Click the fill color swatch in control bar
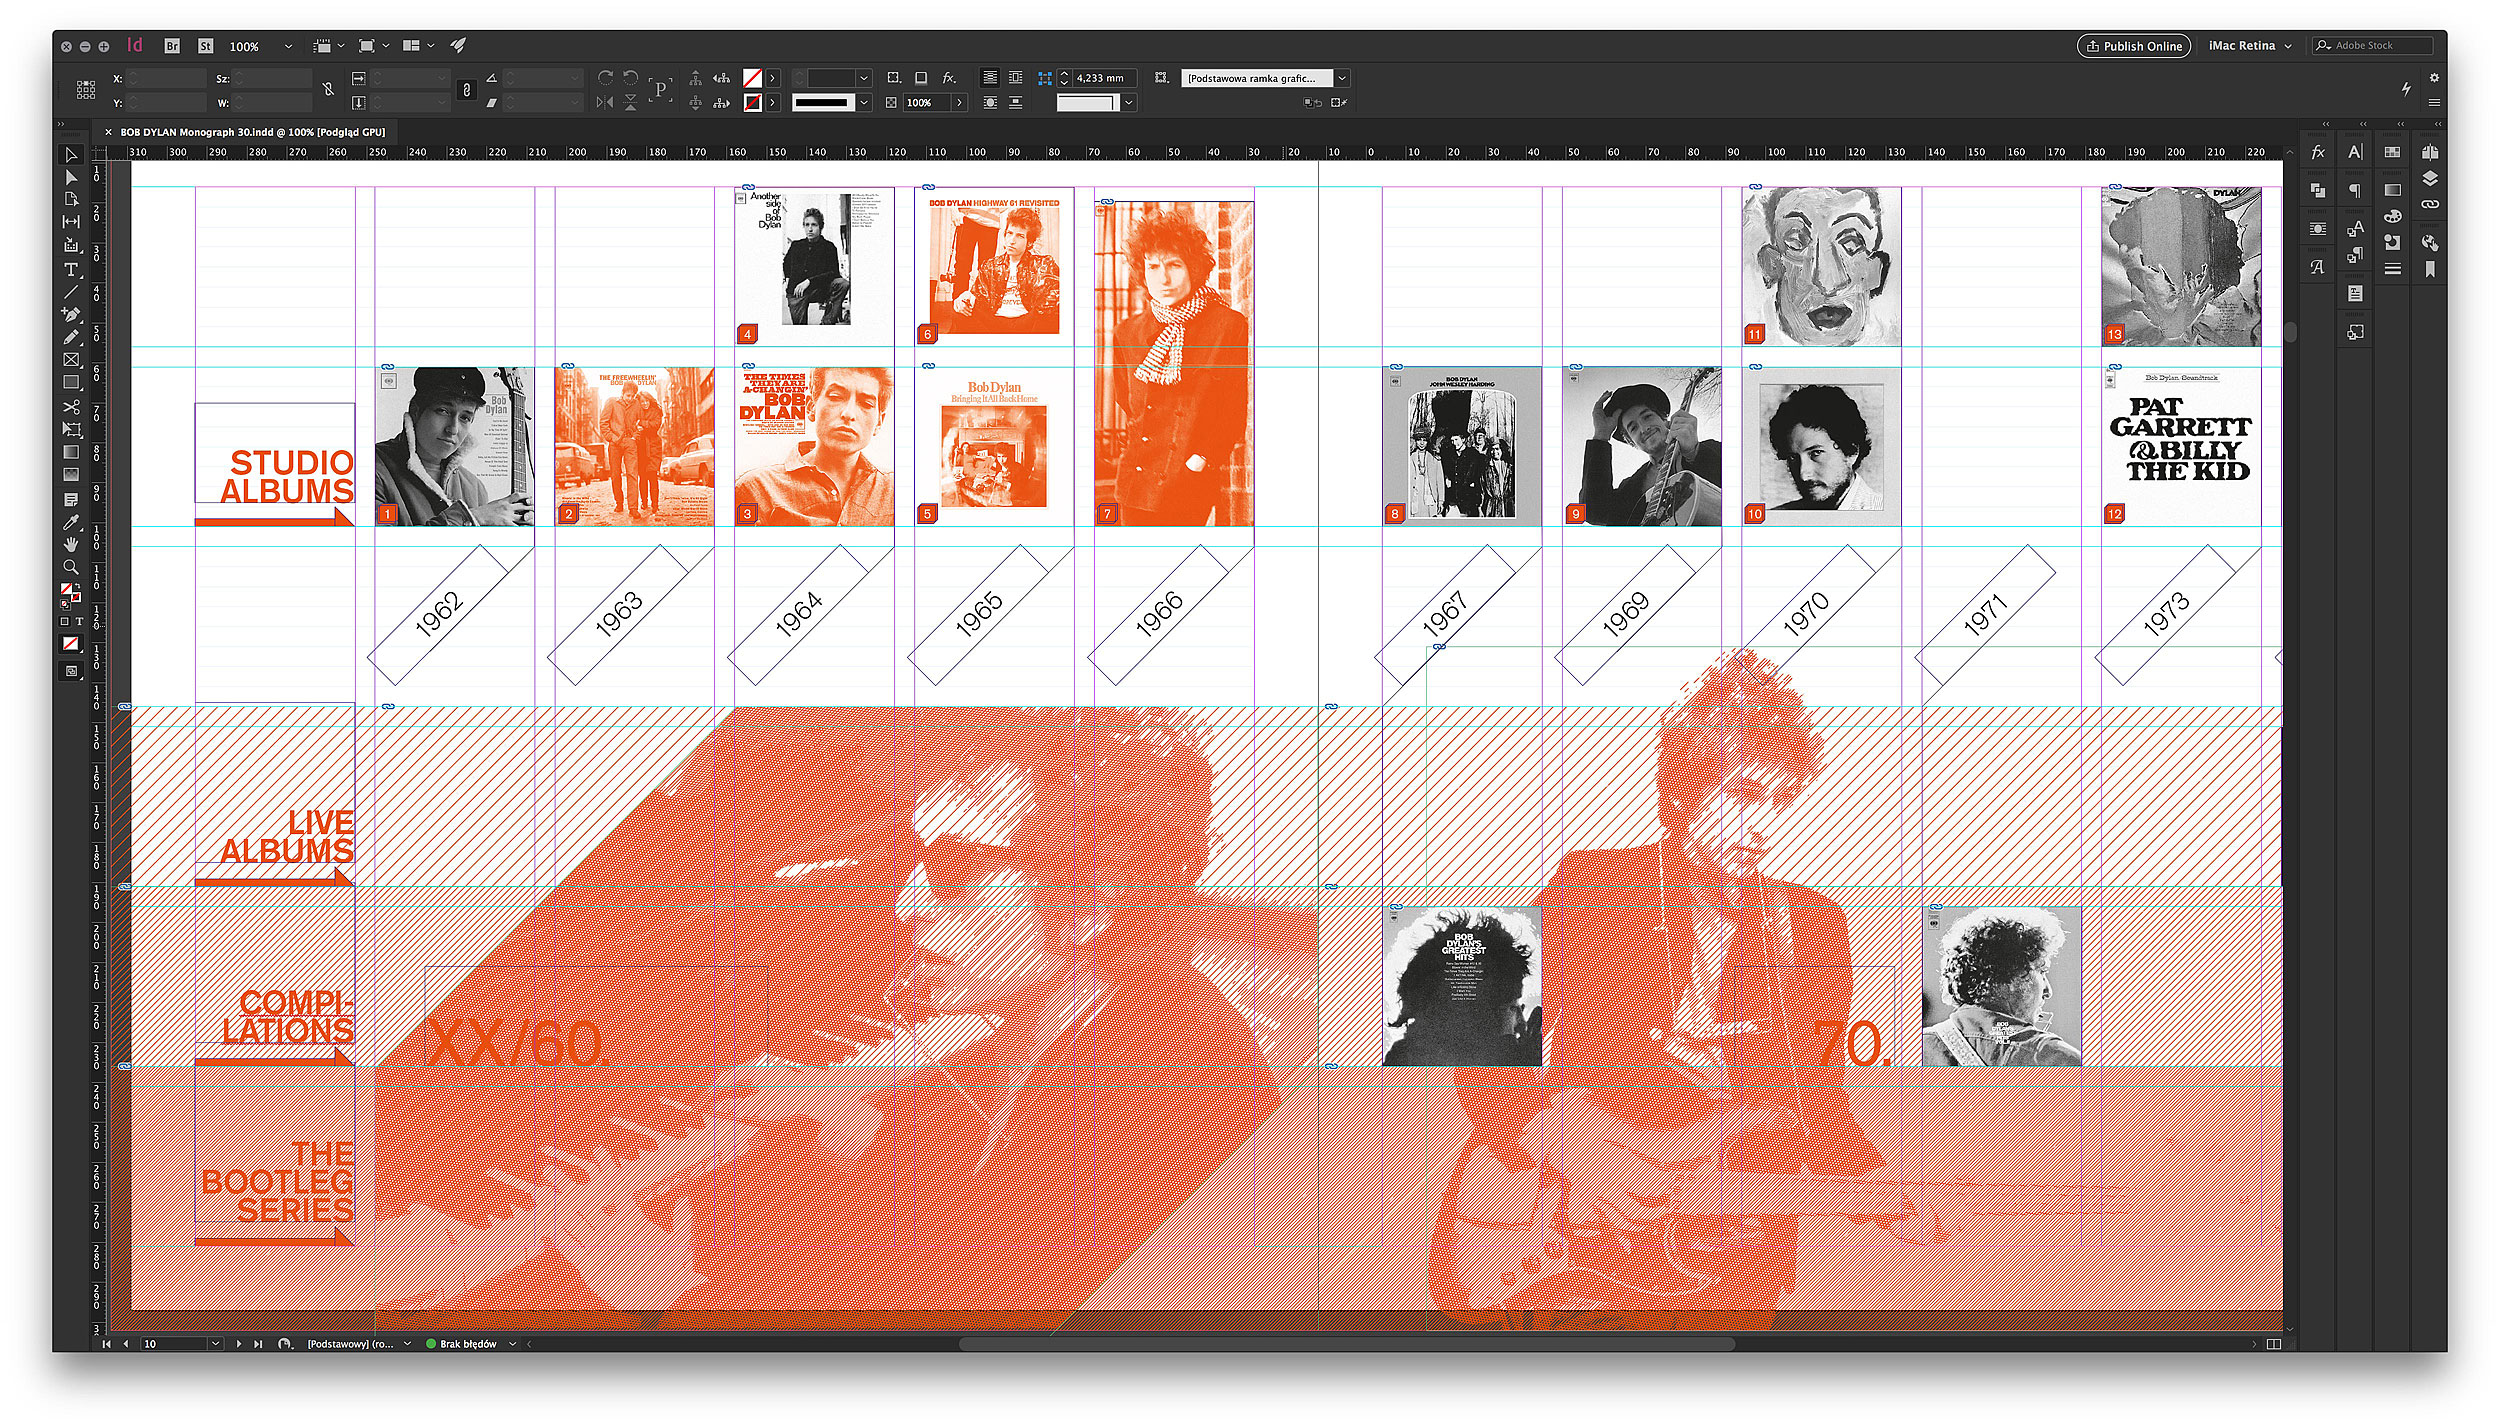This screenshot has width=2500, height=1427. 752,78
